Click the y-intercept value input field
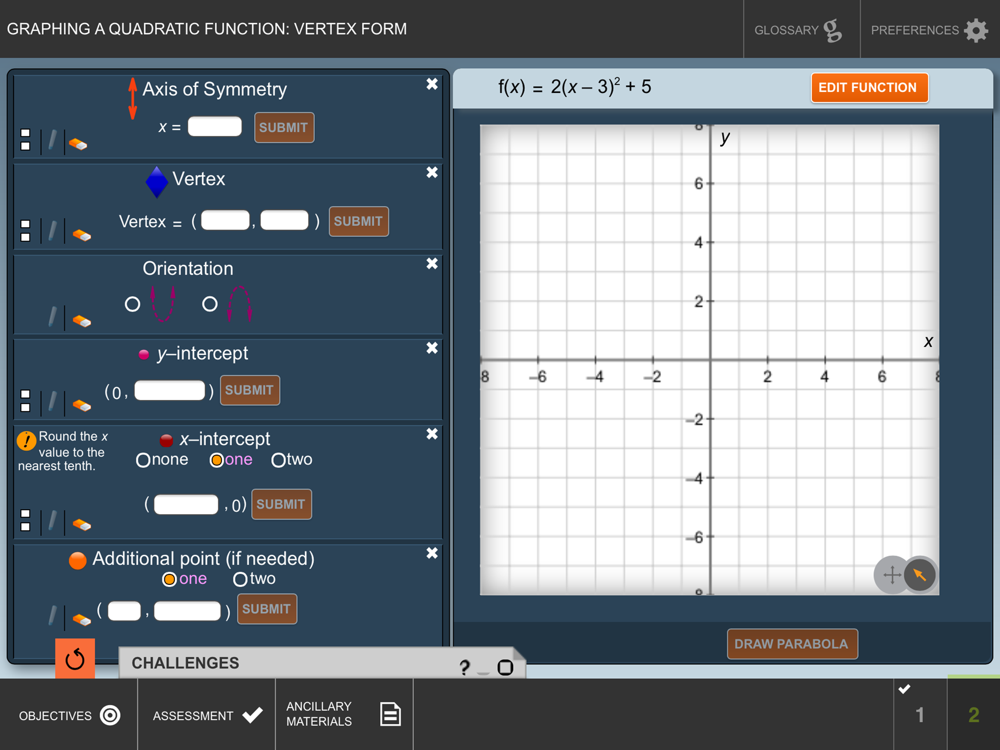1000x750 pixels. click(170, 390)
